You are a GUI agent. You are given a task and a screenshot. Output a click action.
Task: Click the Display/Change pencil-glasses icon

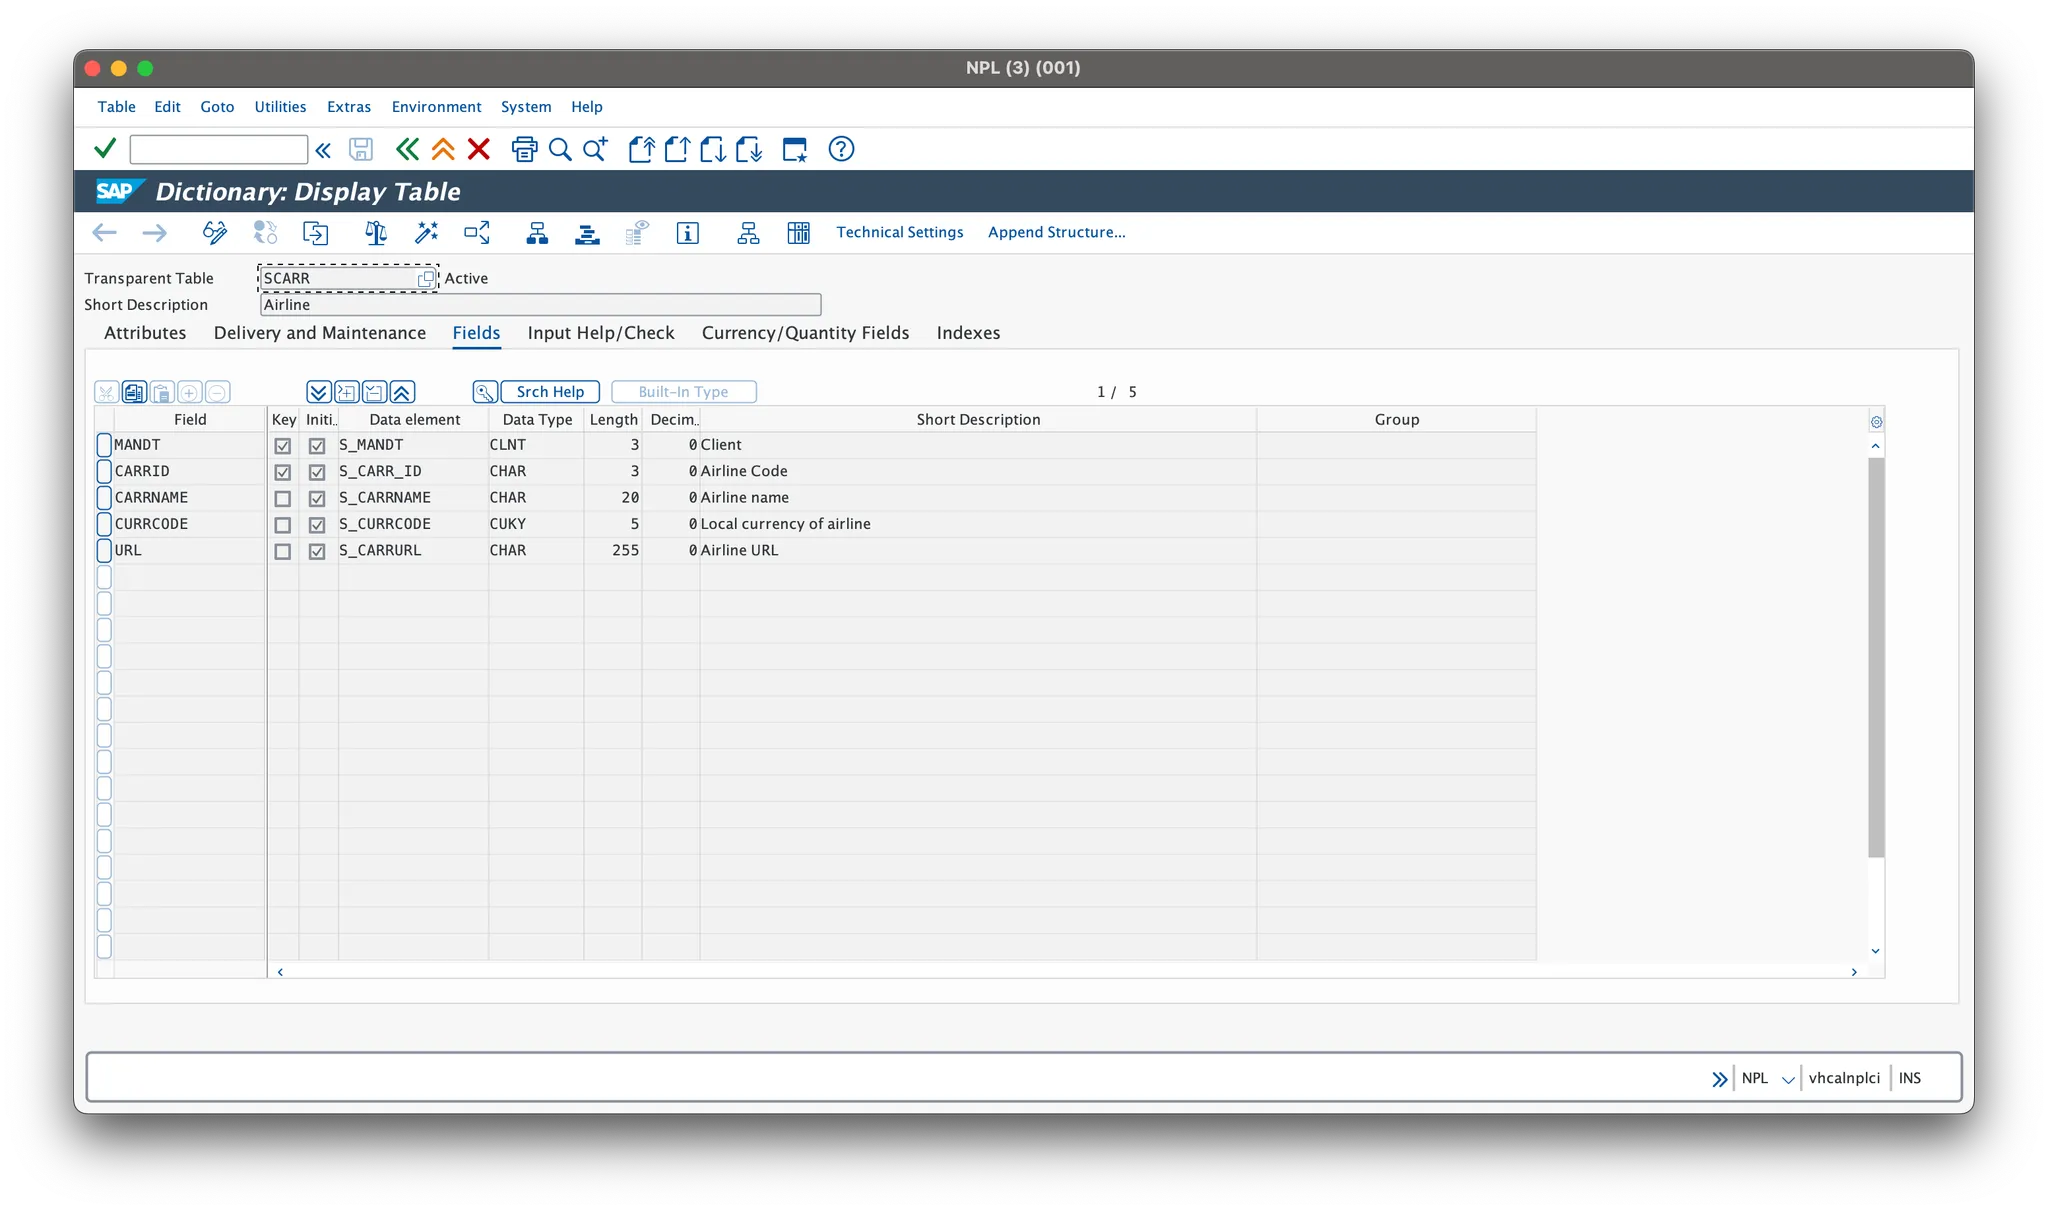(214, 233)
